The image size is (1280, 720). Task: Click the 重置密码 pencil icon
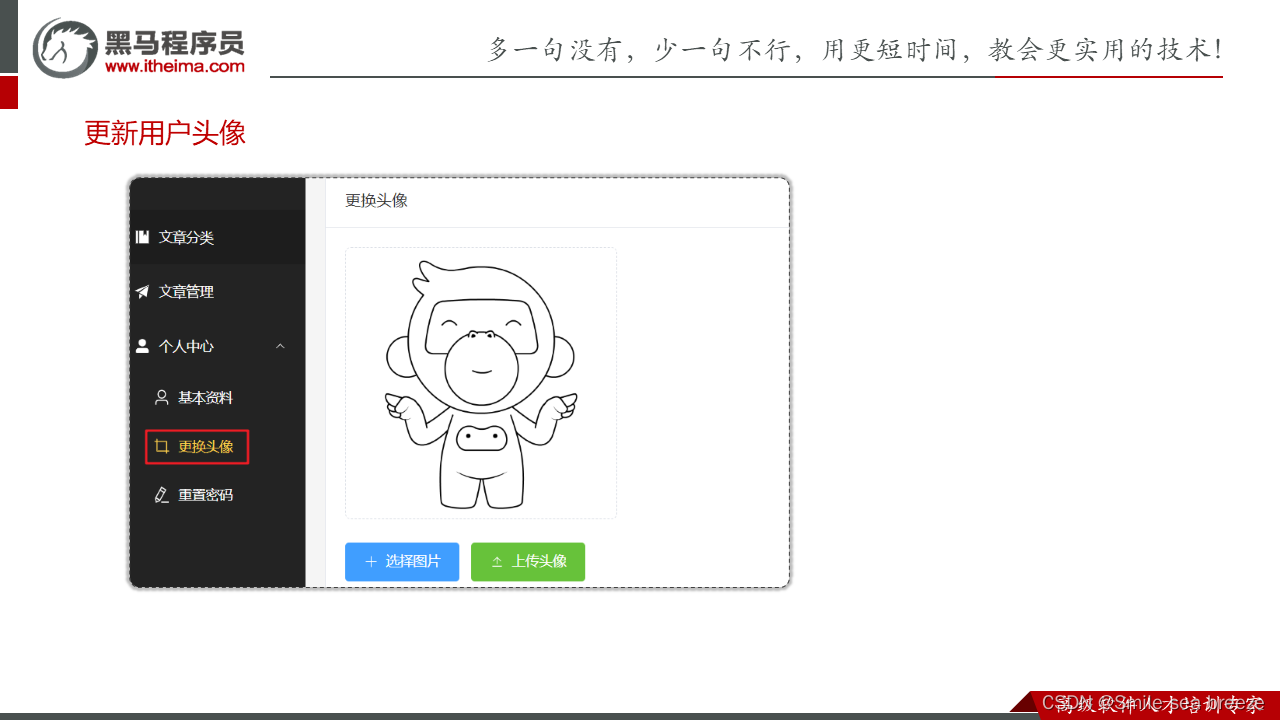click(x=161, y=495)
